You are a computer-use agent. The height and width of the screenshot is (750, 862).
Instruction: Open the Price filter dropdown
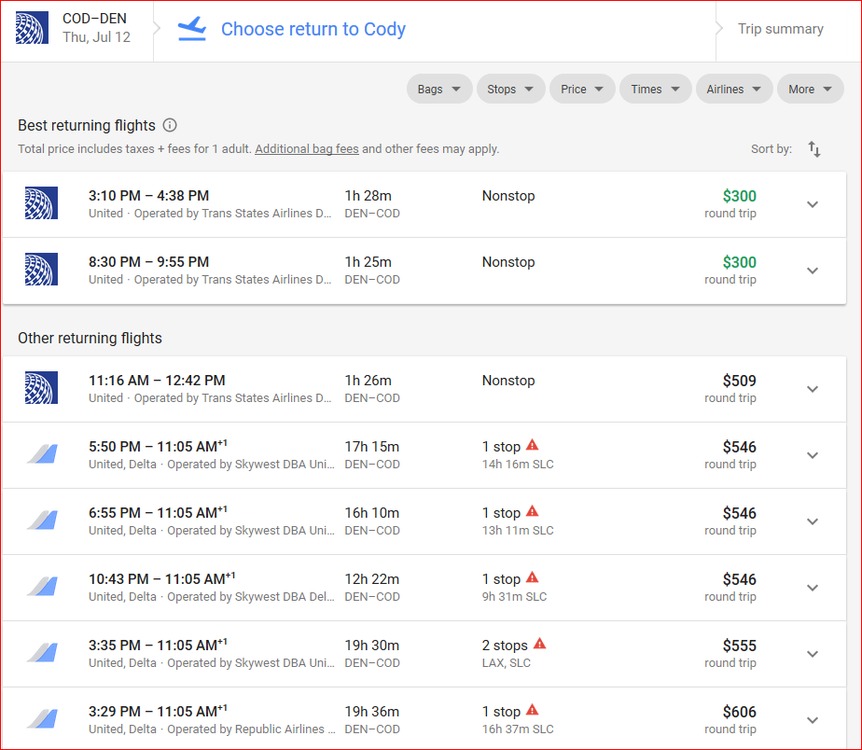point(582,89)
